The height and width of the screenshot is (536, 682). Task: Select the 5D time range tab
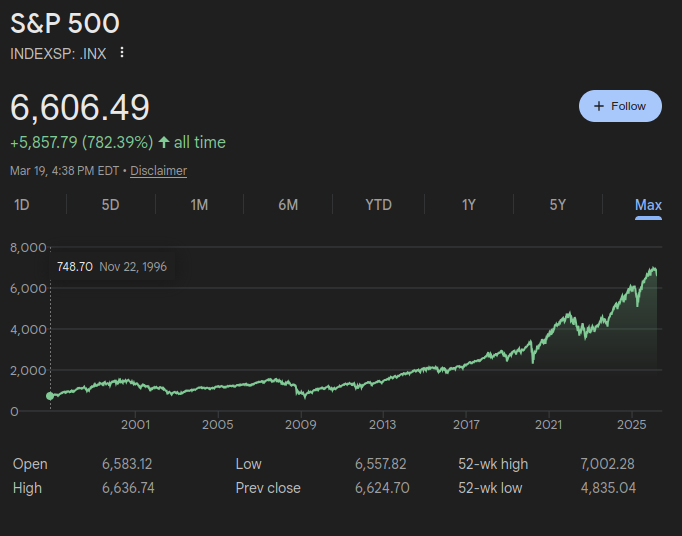tap(110, 204)
